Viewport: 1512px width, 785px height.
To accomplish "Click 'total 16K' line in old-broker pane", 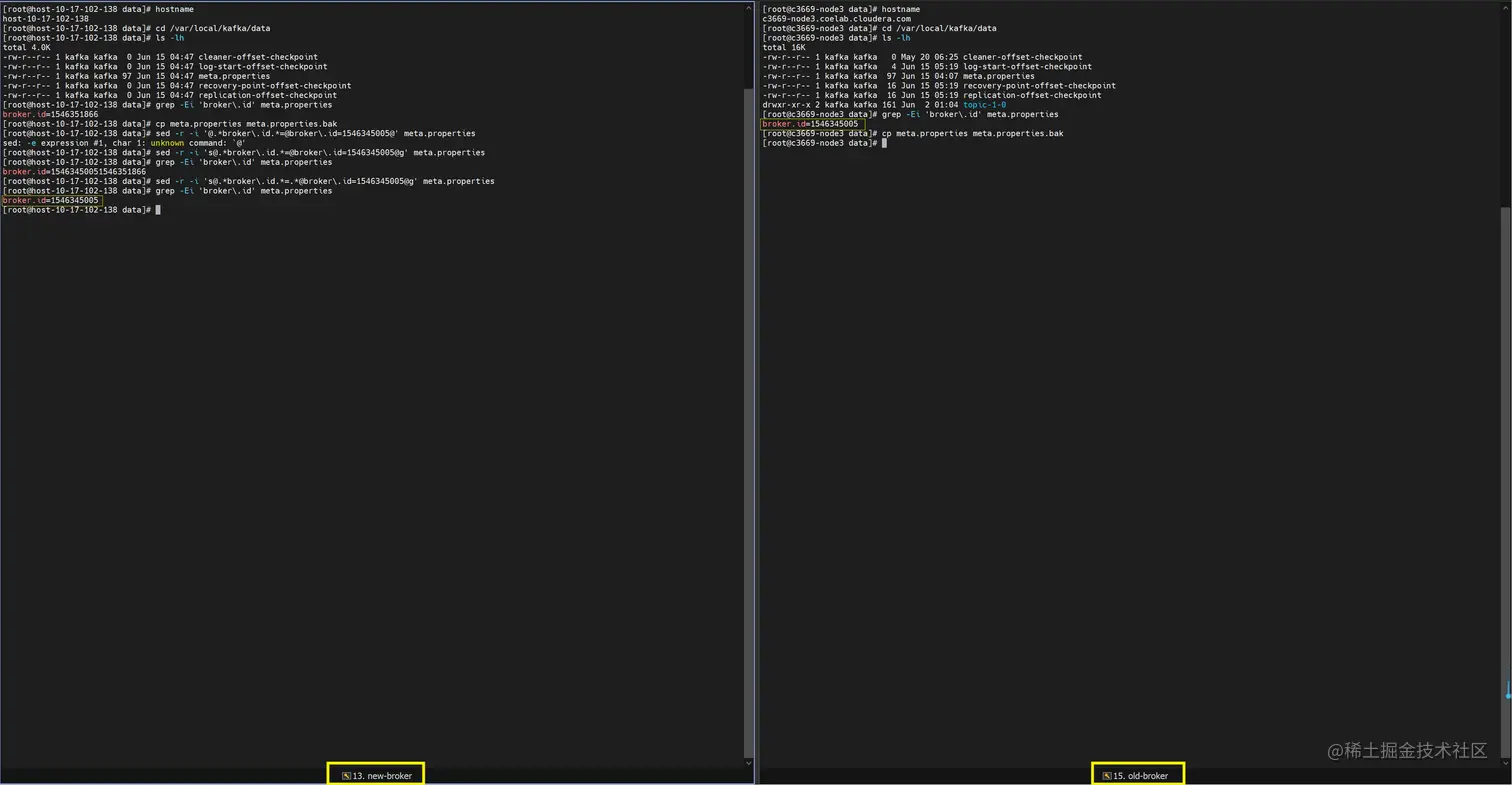I will (x=784, y=47).
